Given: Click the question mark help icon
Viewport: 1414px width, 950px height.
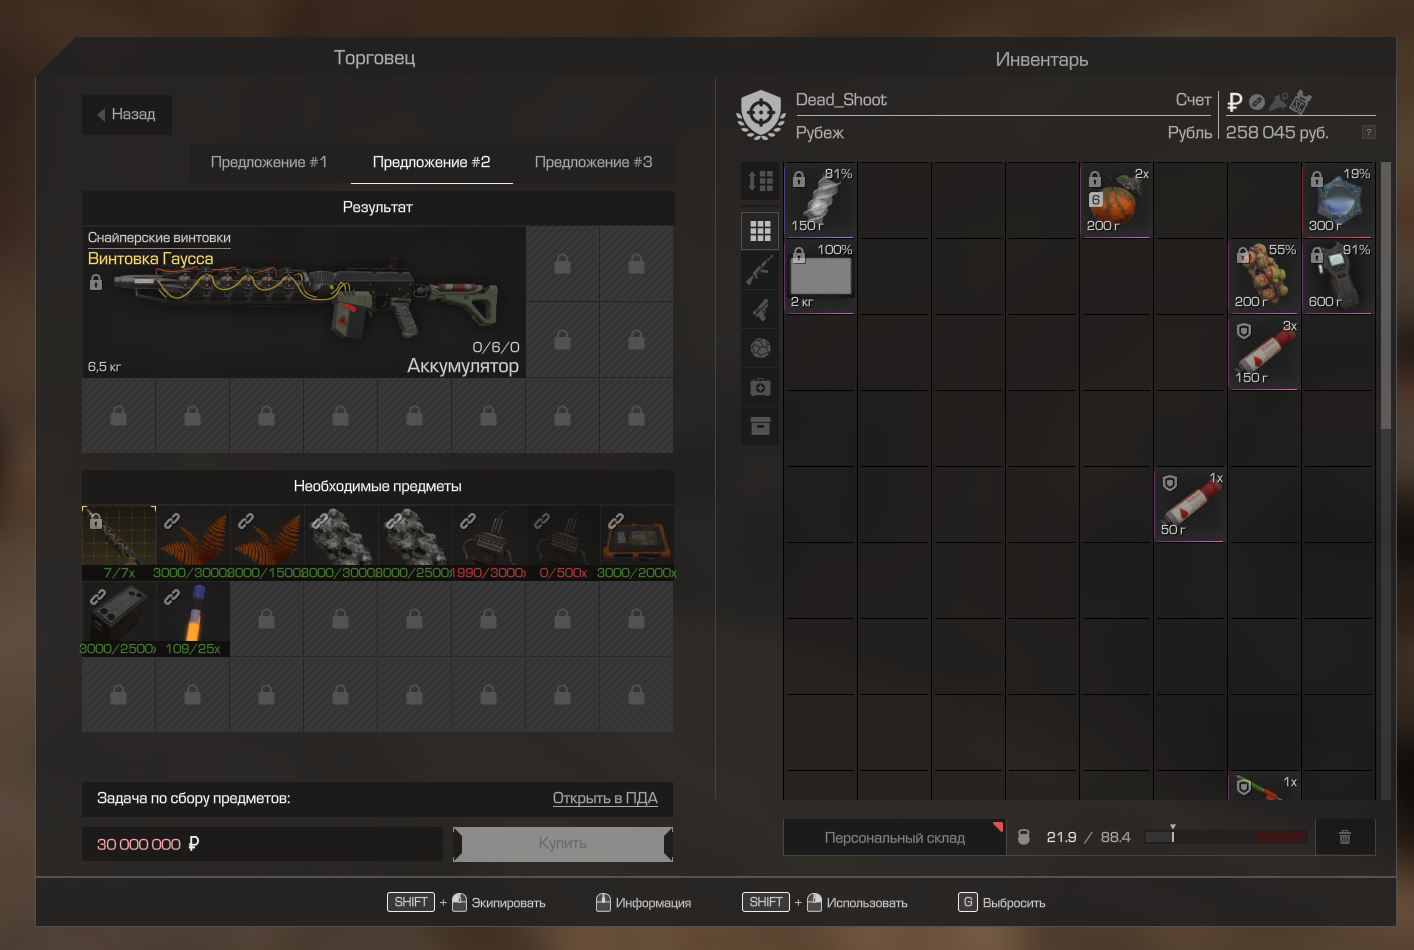Looking at the screenshot, I should 1369,132.
